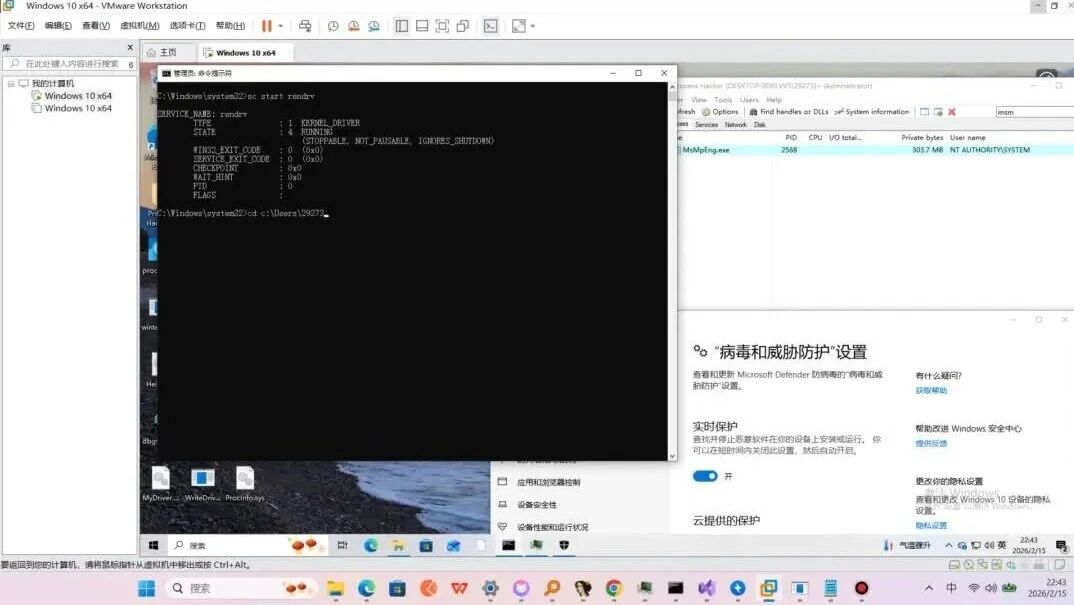This screenshot has width=1074, height=605.
Task: Sort by Private bytes column header
Action: coord(922,138)
